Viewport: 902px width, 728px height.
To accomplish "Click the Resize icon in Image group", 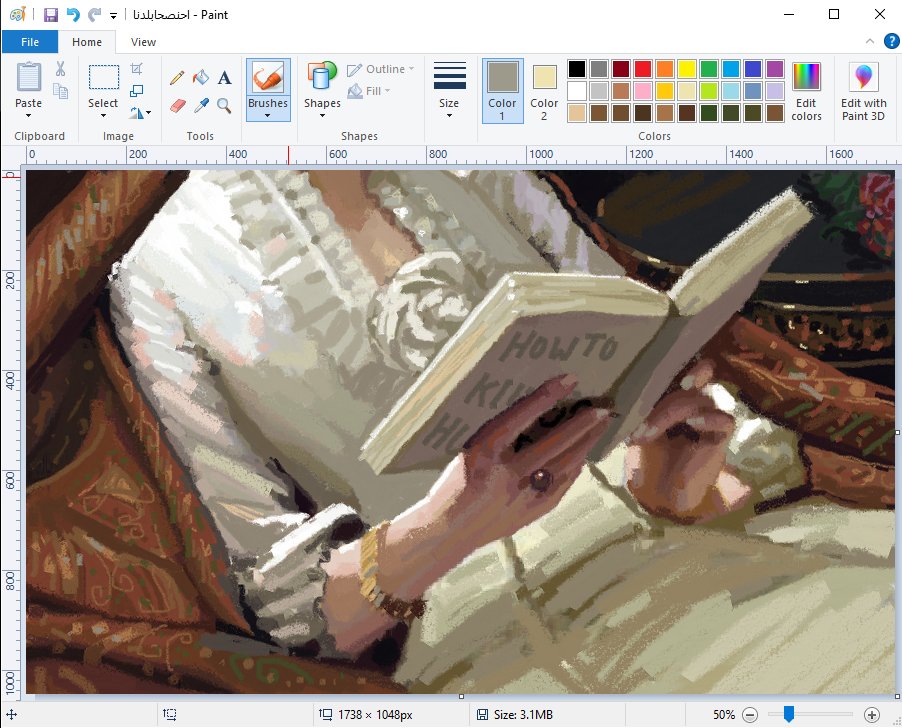I will 136,91.
